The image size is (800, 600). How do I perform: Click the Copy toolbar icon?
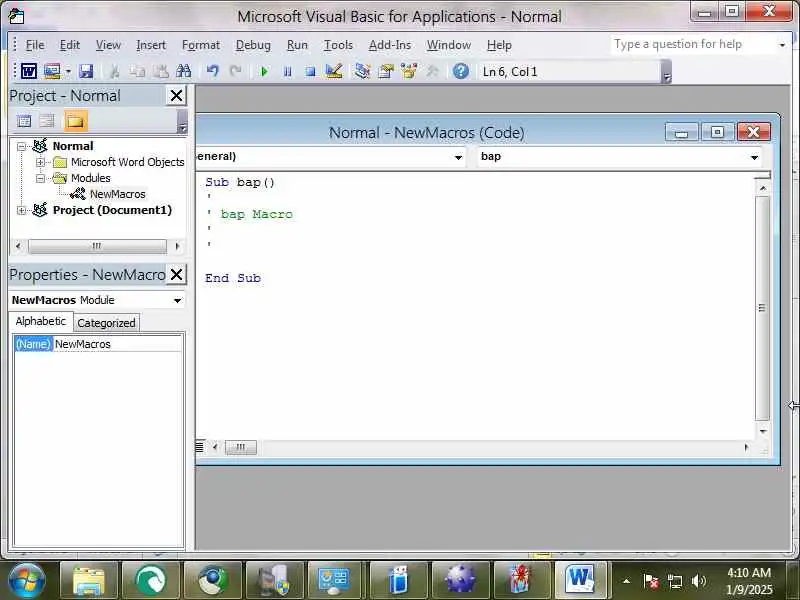[137, 71]
